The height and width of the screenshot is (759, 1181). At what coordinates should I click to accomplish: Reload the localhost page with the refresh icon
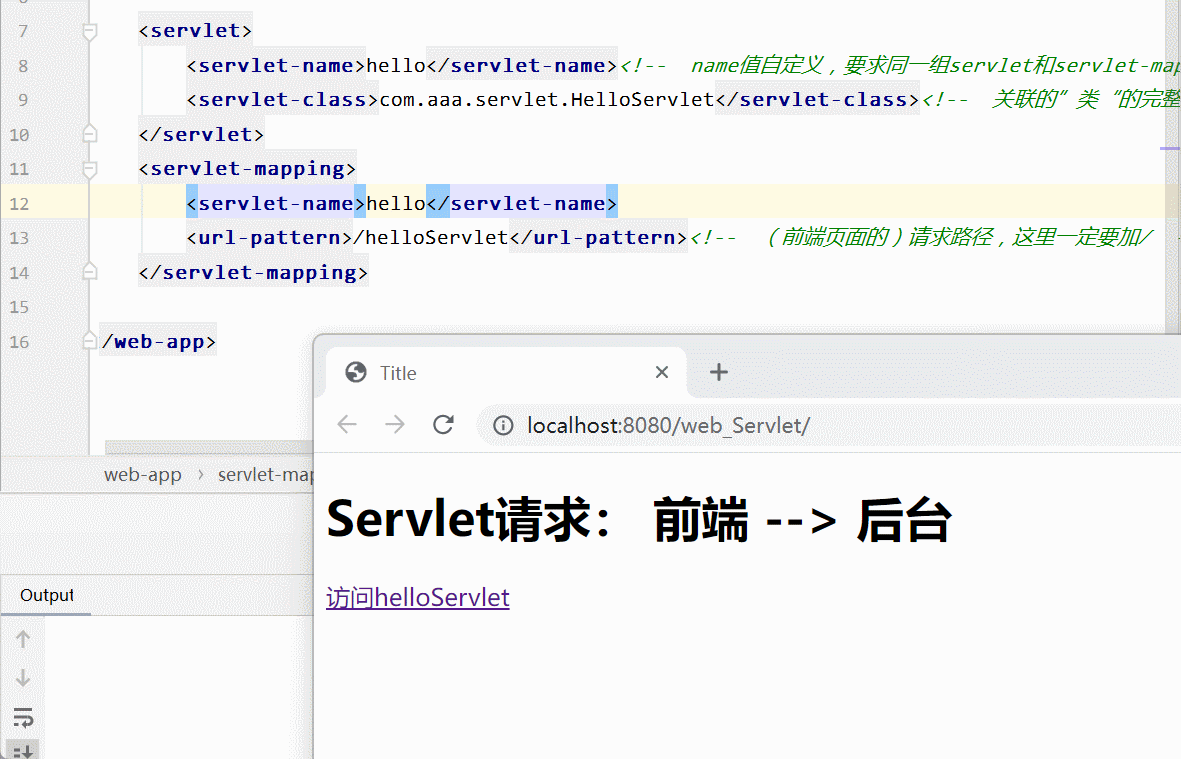(443, 424)
